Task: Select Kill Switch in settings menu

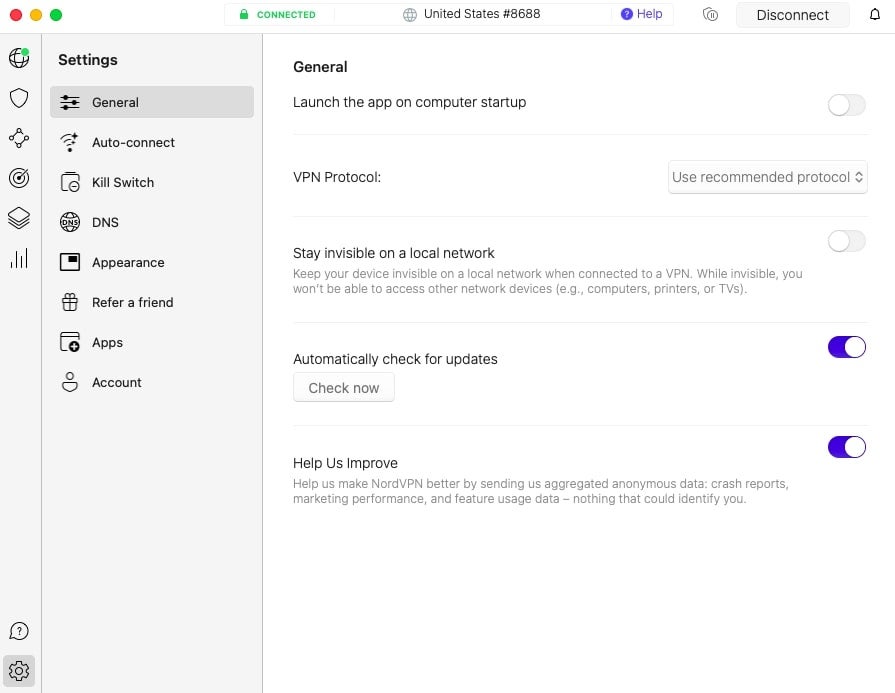Action: point(122,182)
